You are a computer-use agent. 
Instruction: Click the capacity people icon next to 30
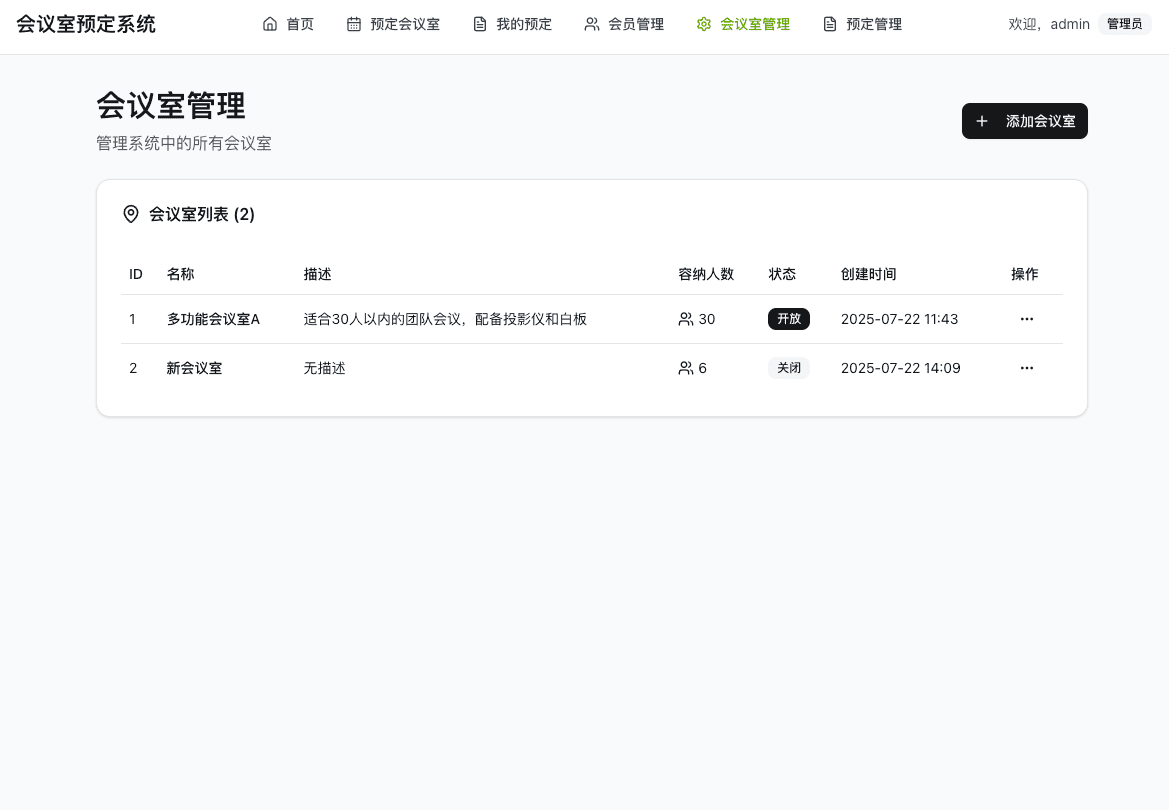[x=686, y=319]
